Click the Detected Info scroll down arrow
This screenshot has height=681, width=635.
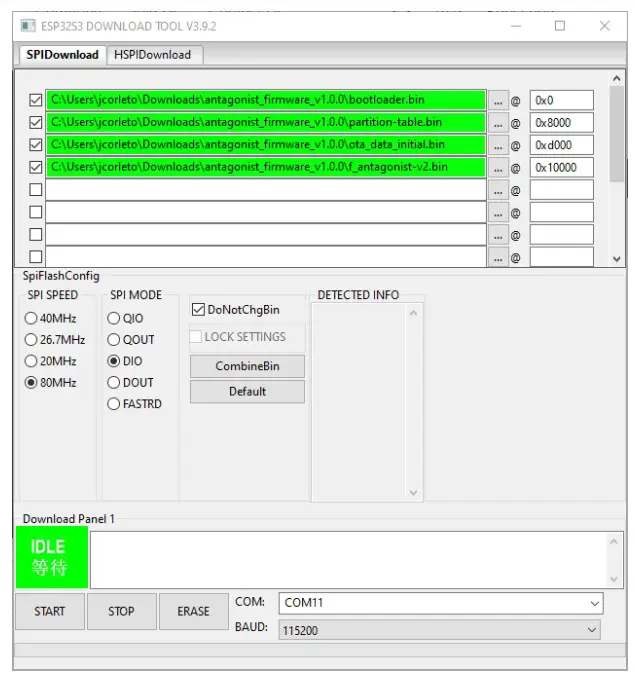413,493
